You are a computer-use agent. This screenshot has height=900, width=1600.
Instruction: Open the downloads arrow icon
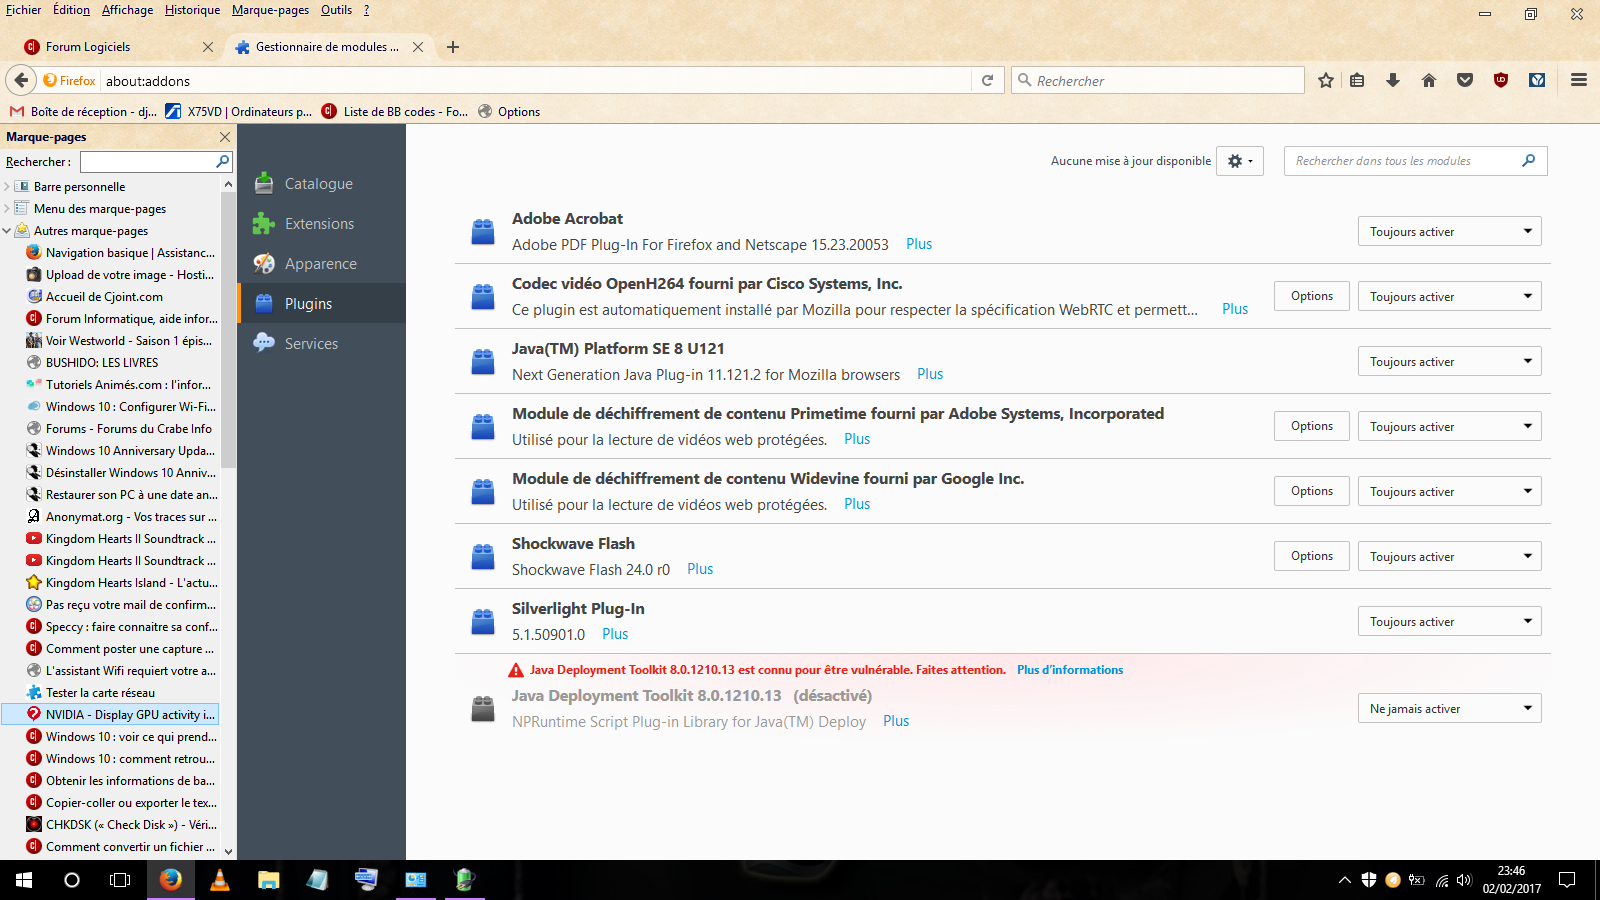[x=1393, y=80]
